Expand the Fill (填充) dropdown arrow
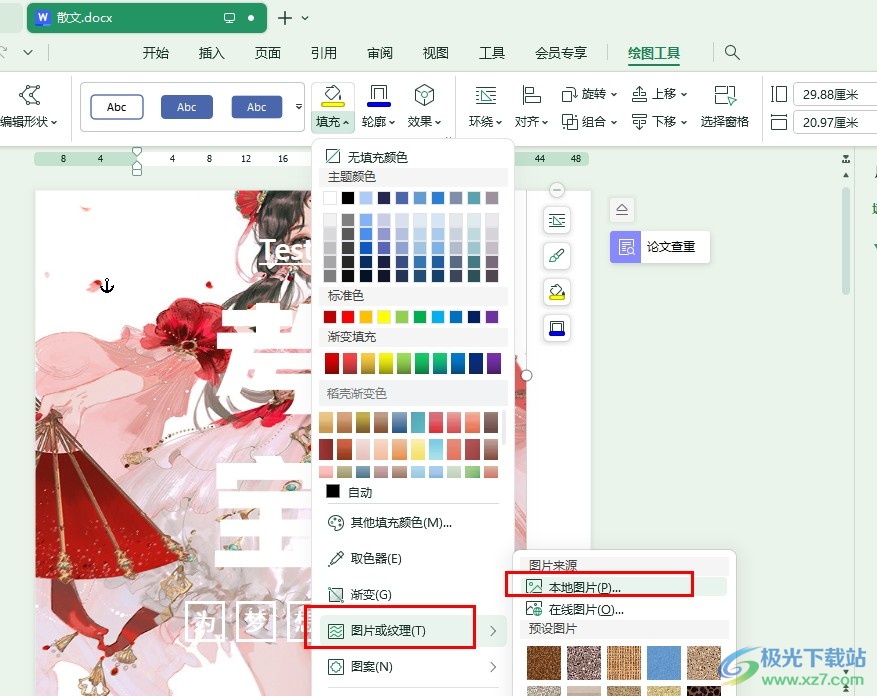Viewport: 877px width, 696px height. [346, 122]
